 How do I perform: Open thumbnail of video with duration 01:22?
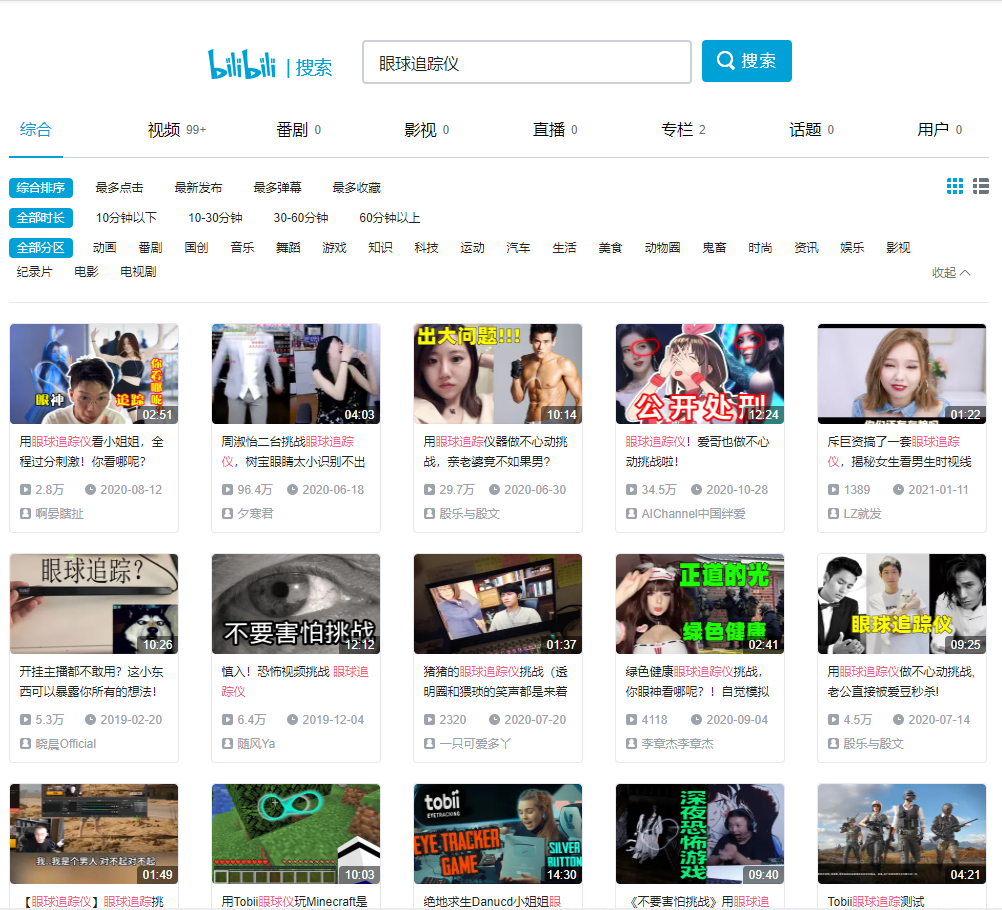902,374
